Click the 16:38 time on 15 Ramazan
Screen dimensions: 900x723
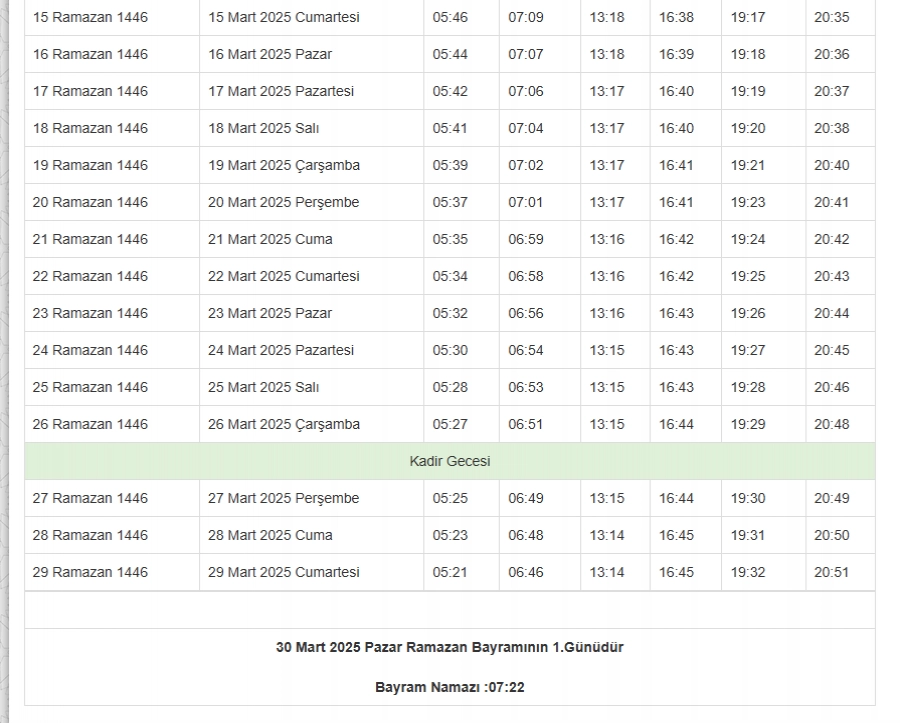pyautogui.click(x=676, y=17)
